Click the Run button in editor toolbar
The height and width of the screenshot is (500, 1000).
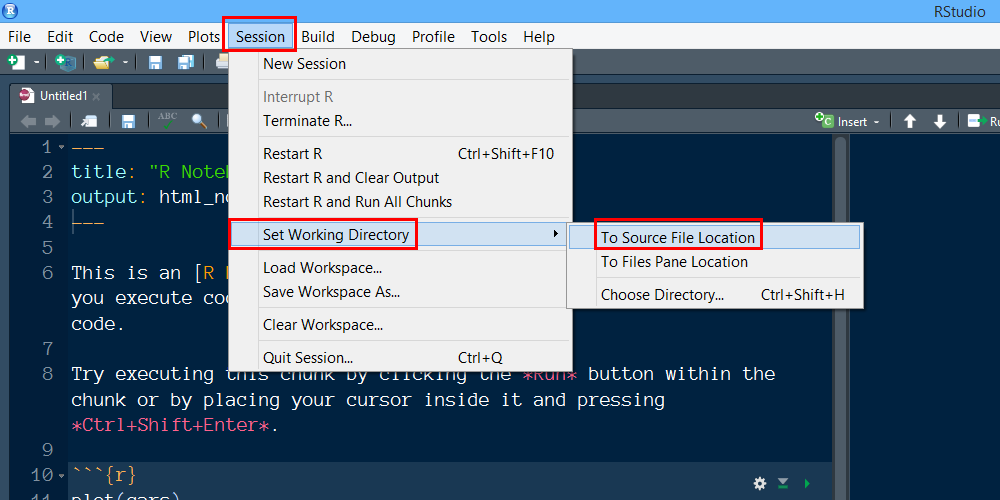click(x=983, y=121)
